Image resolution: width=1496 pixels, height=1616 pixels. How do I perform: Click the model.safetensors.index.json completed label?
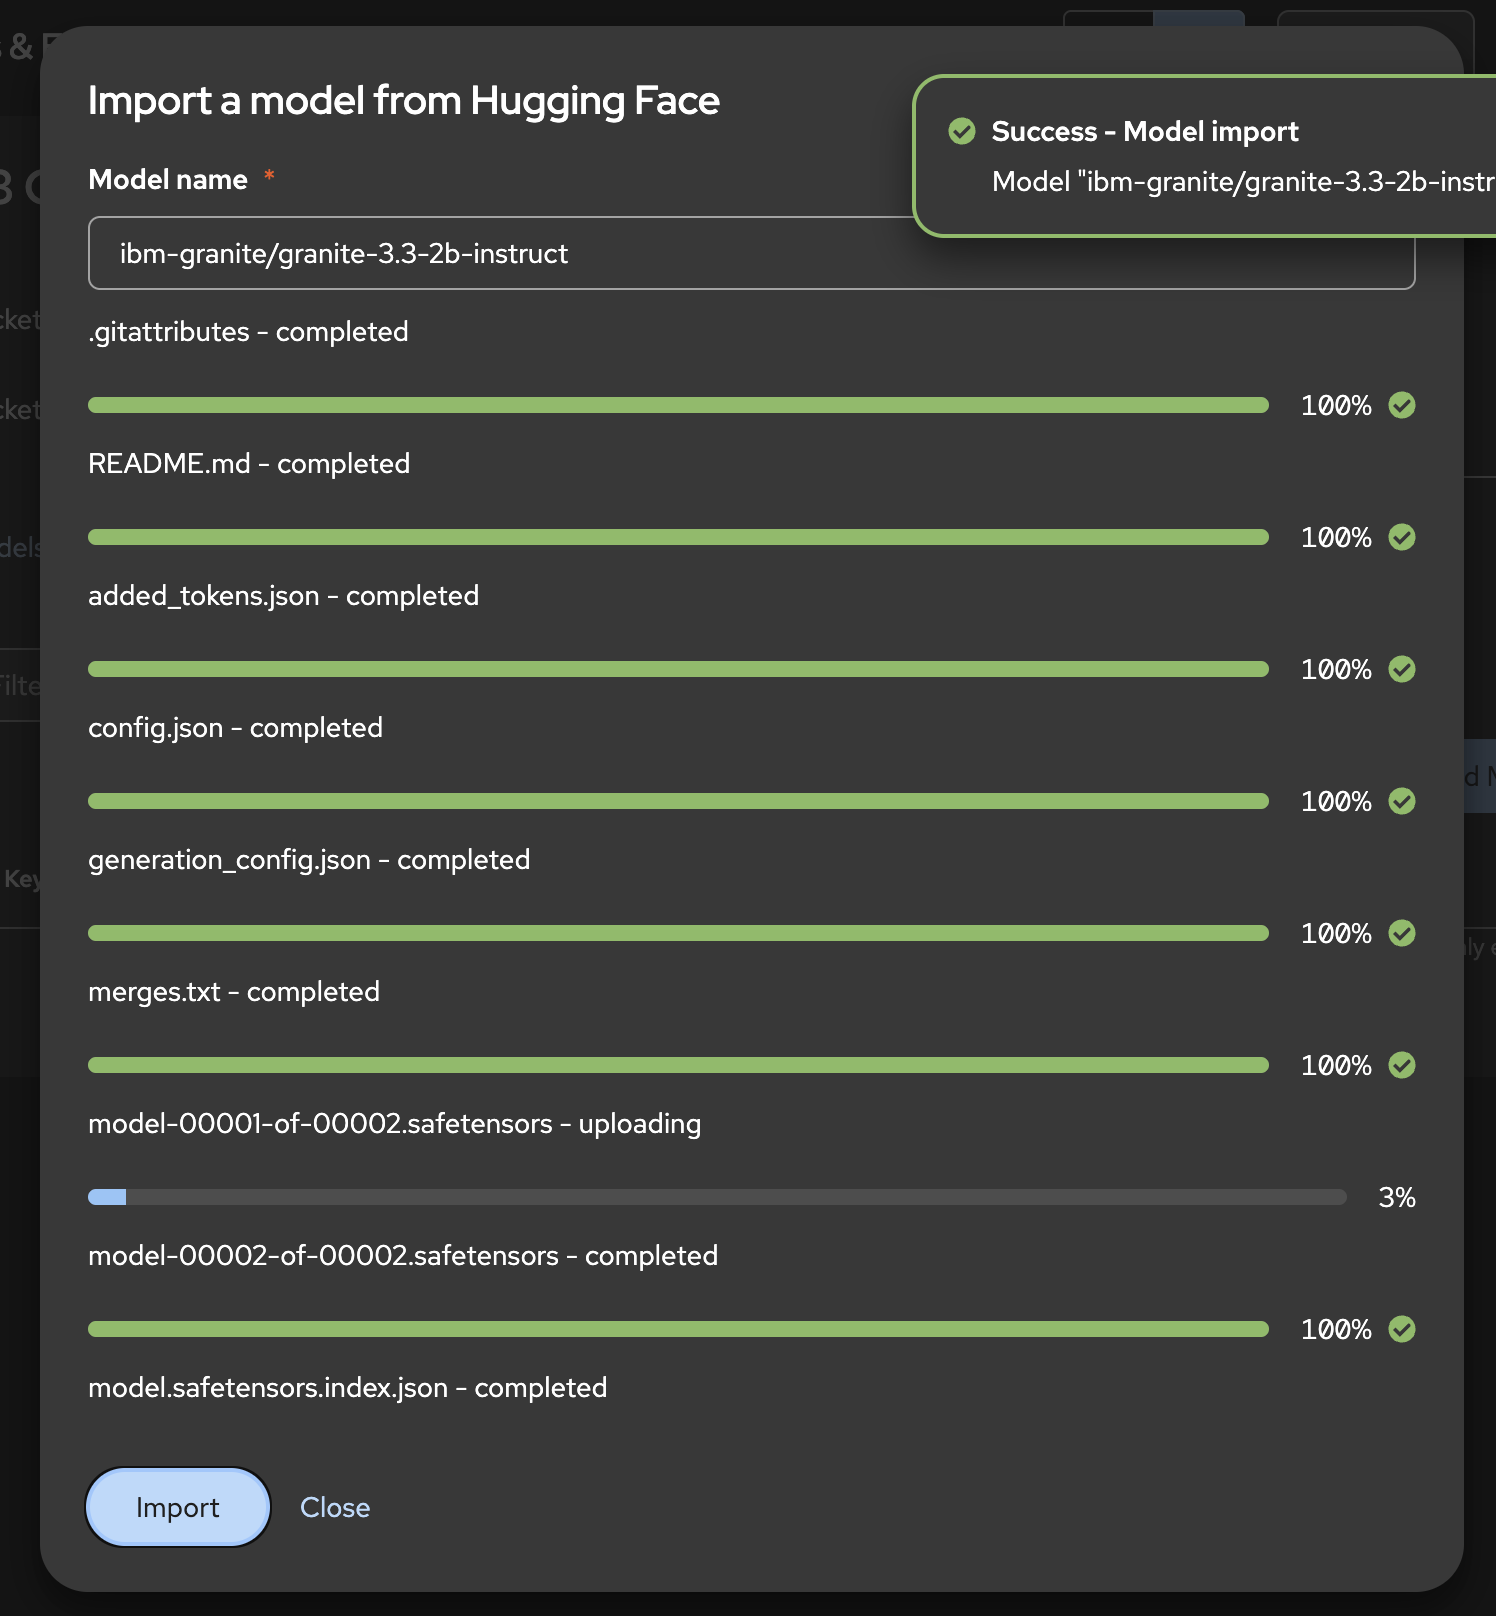point(348,1387)
